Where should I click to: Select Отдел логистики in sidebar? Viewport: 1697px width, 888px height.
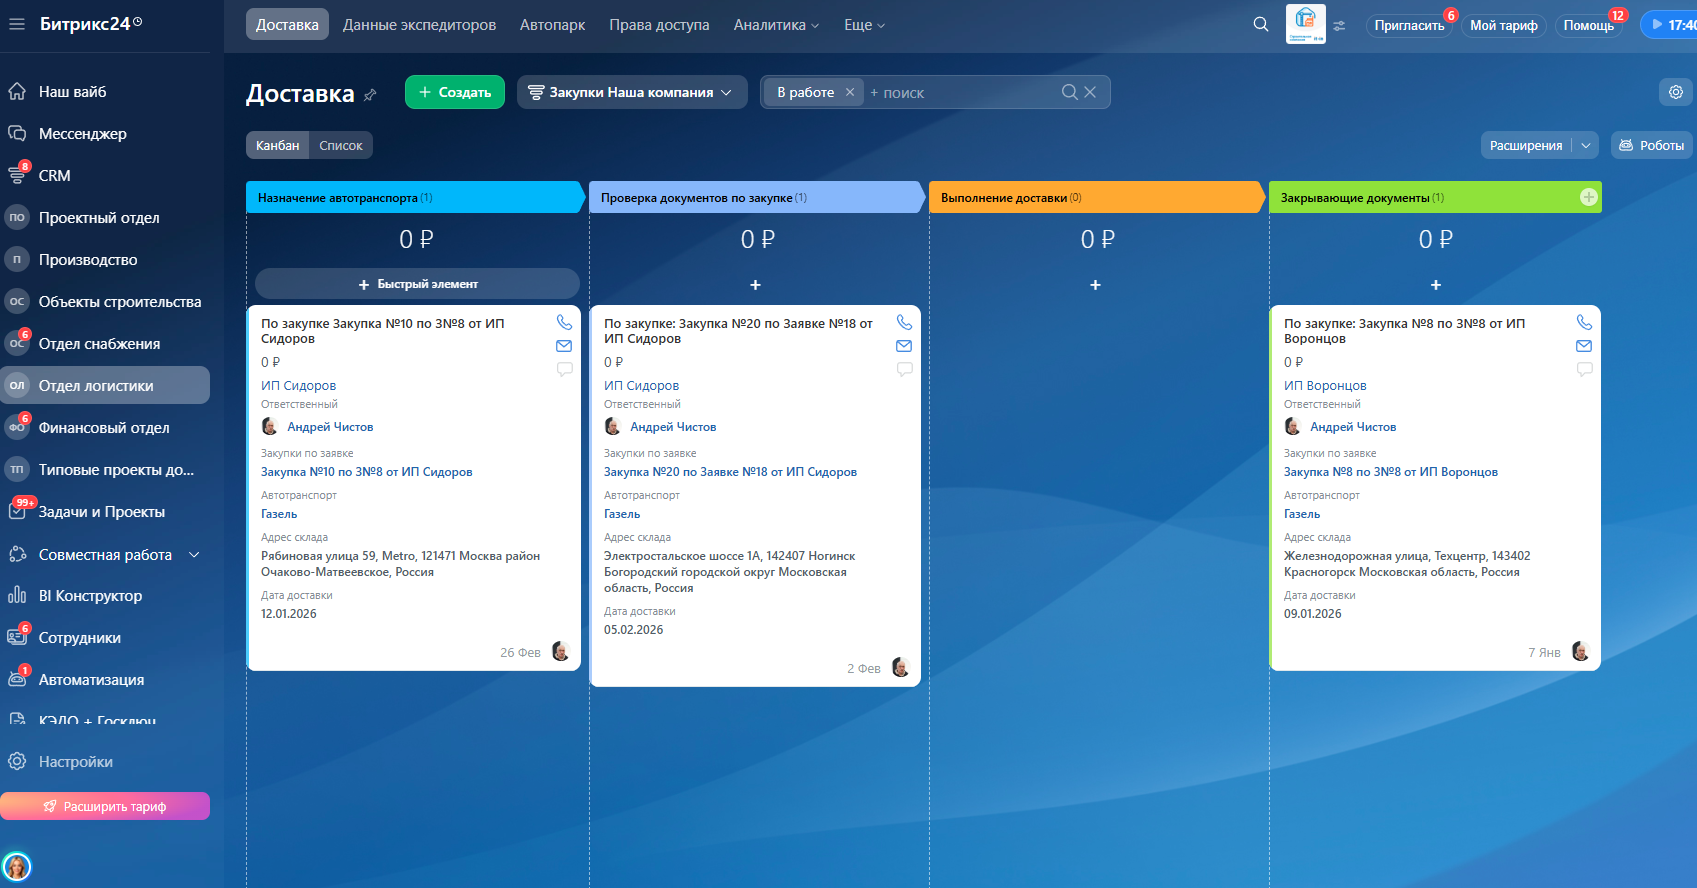(105, 385)
